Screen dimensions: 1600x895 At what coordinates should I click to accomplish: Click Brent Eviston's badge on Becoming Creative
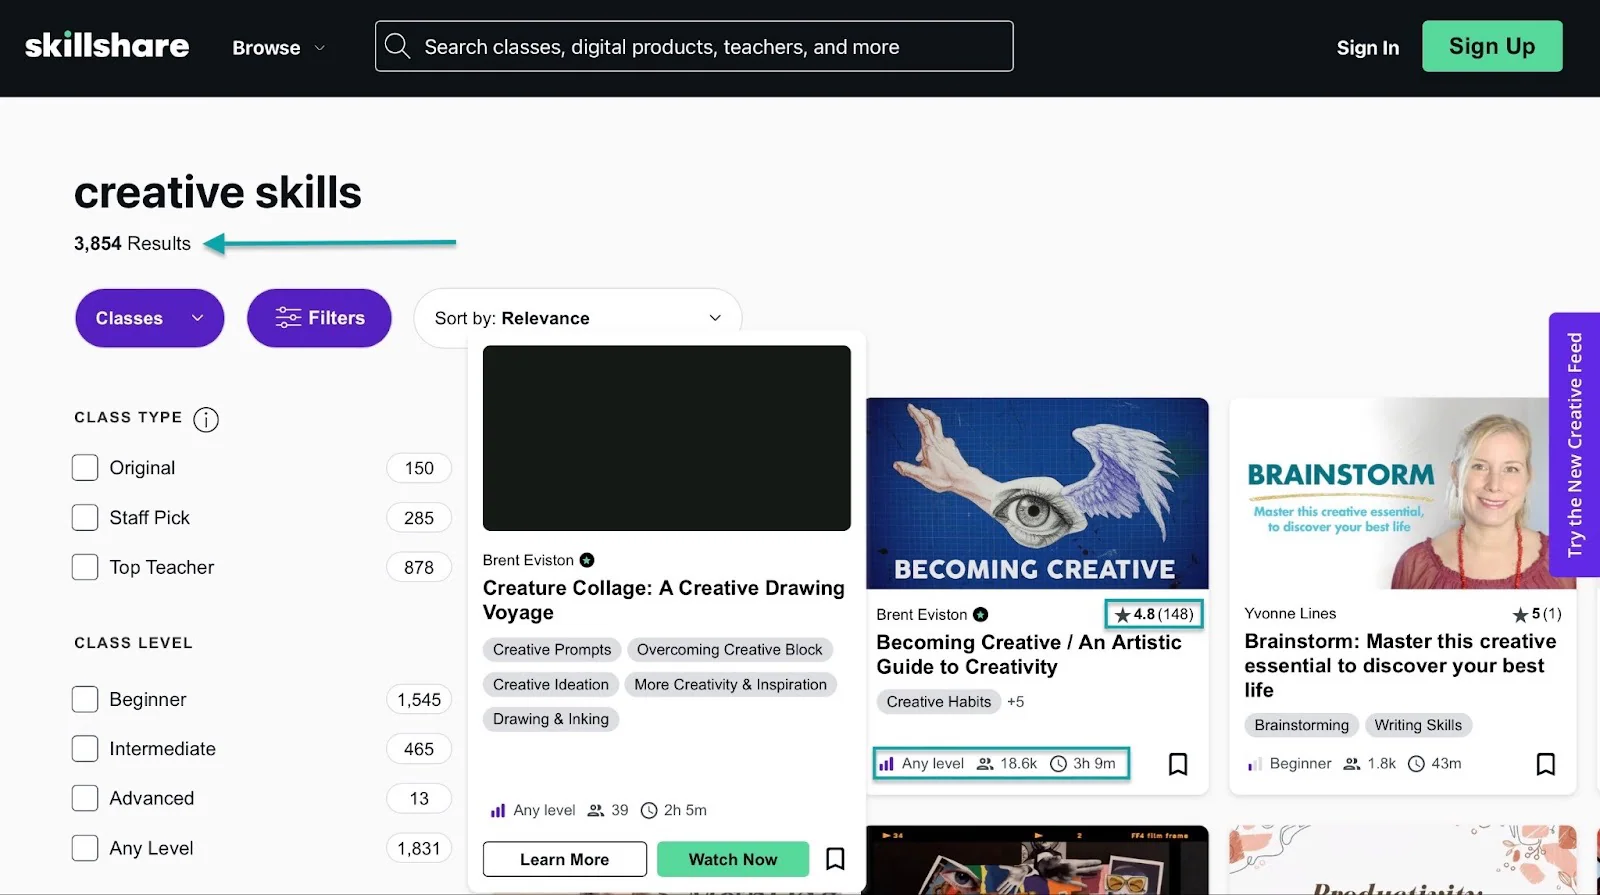[x=980, y=614]
